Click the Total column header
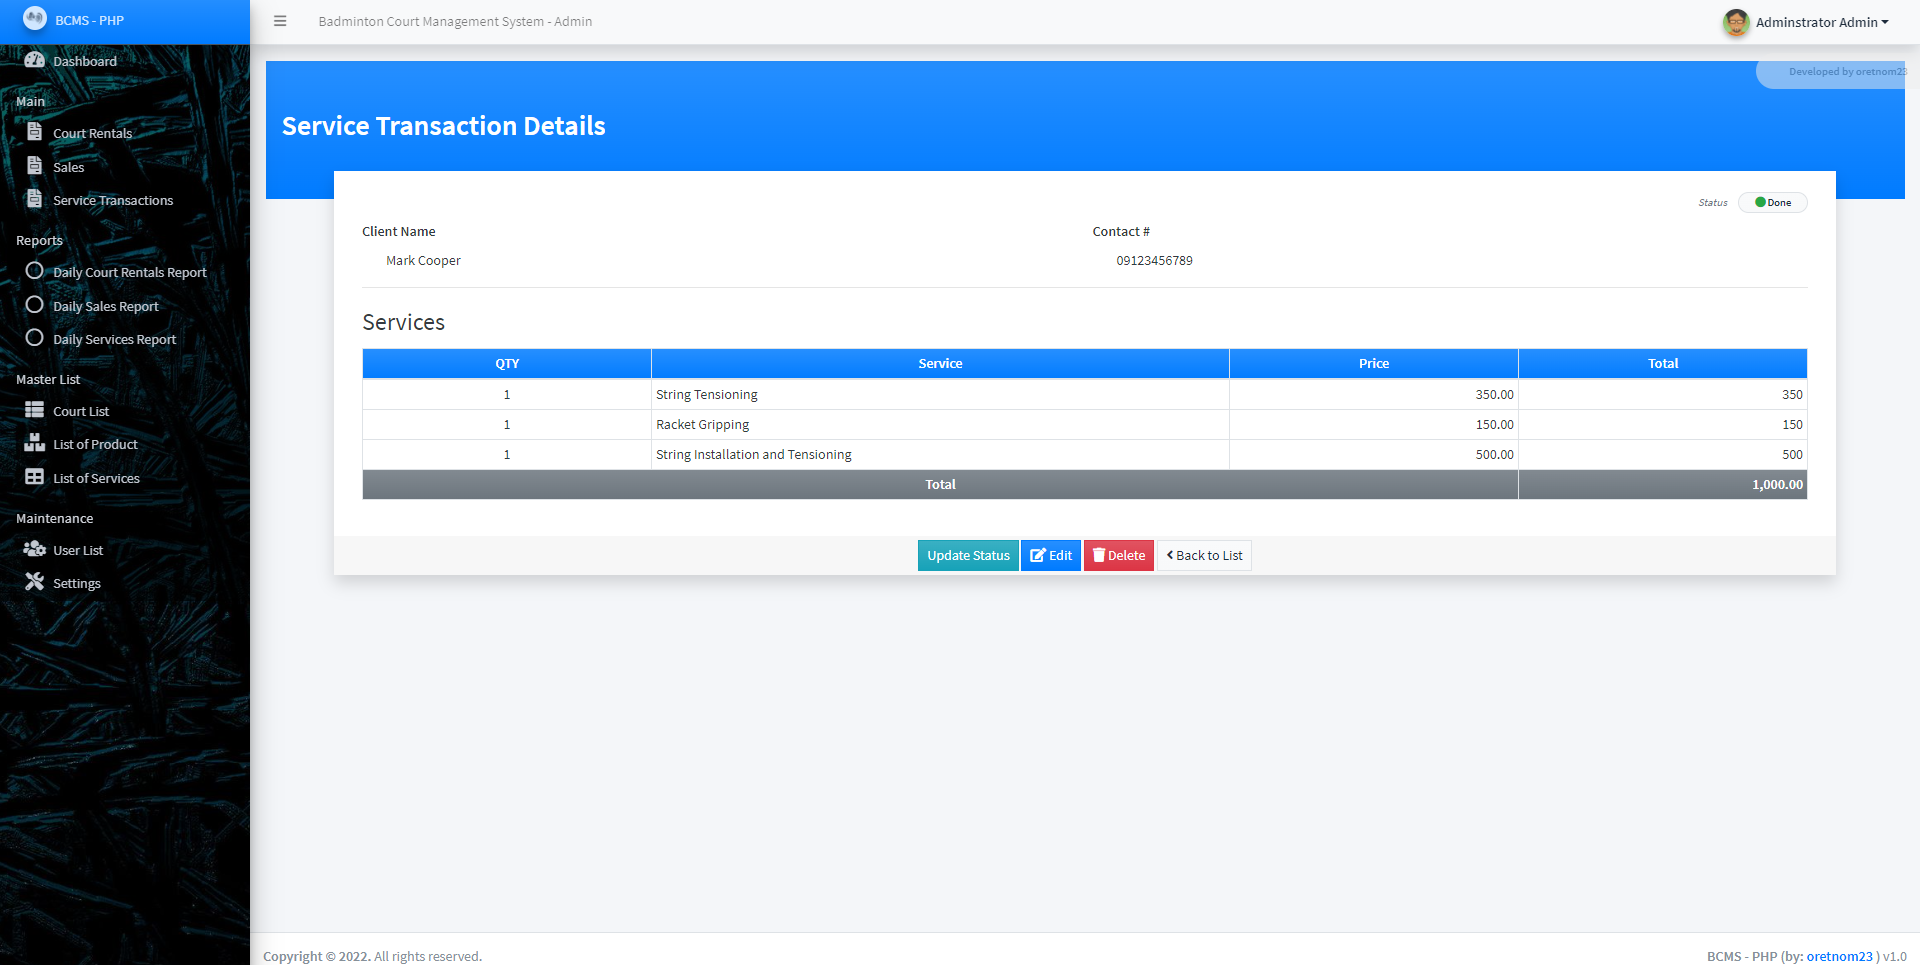The image size is (1920, 965). [x=1663, y=363]
